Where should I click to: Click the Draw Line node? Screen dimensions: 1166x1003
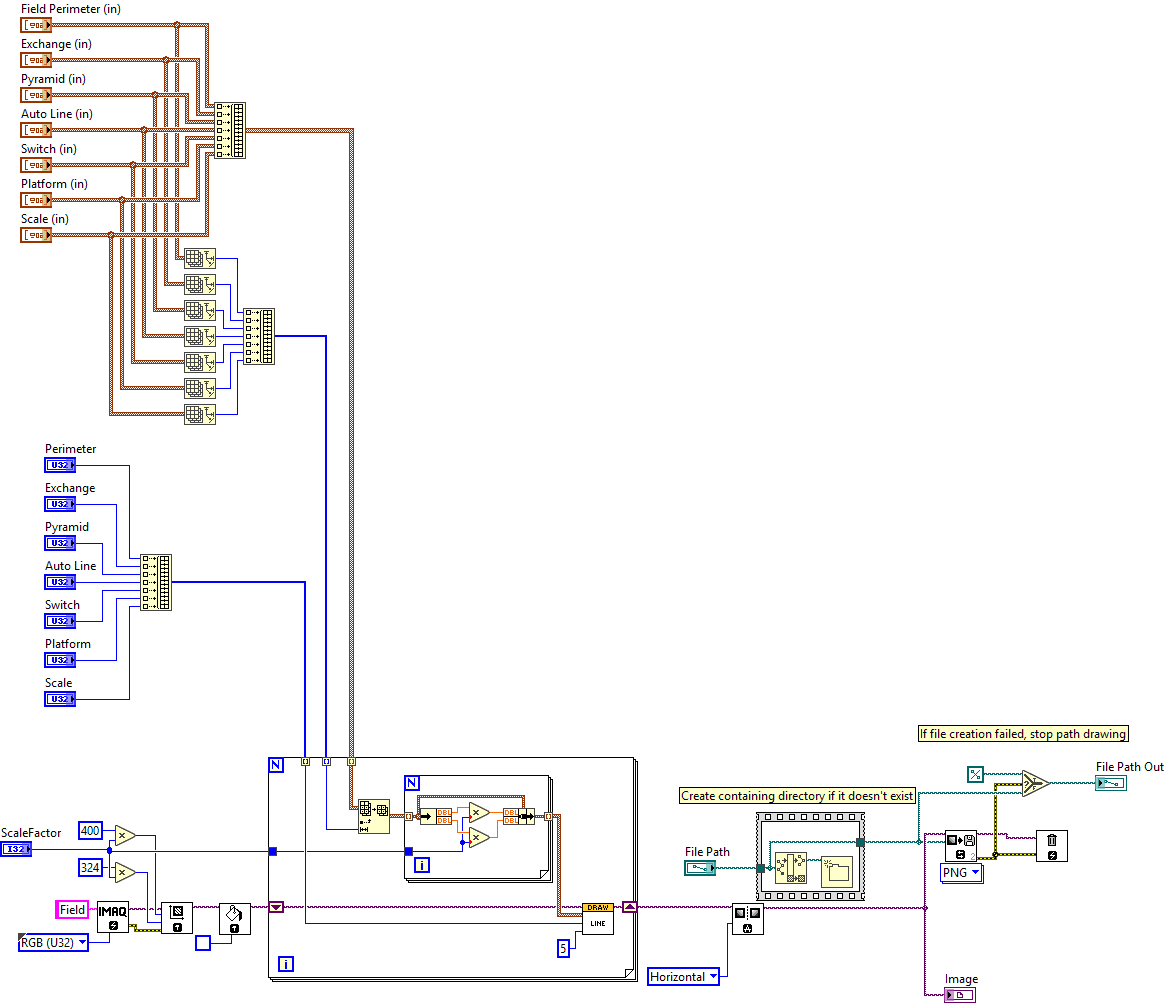[x=597, y=919]
